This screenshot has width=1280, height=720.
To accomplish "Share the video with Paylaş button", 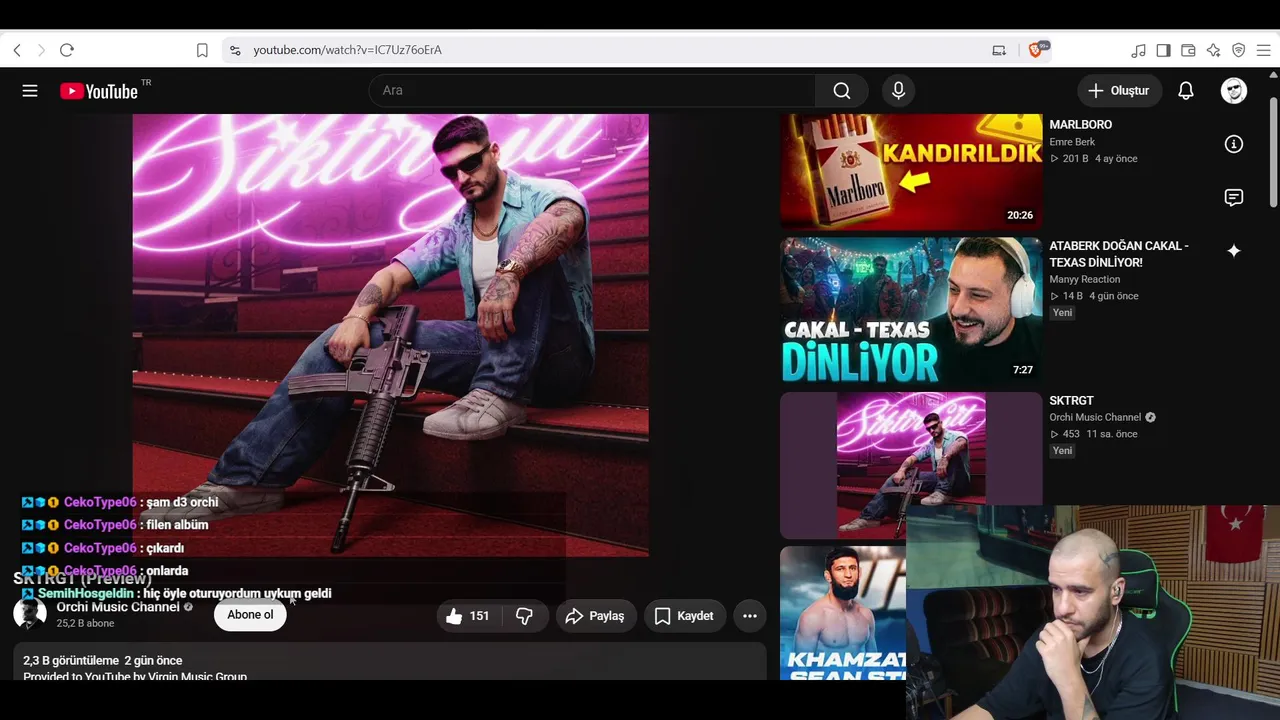I will point(595,616).
